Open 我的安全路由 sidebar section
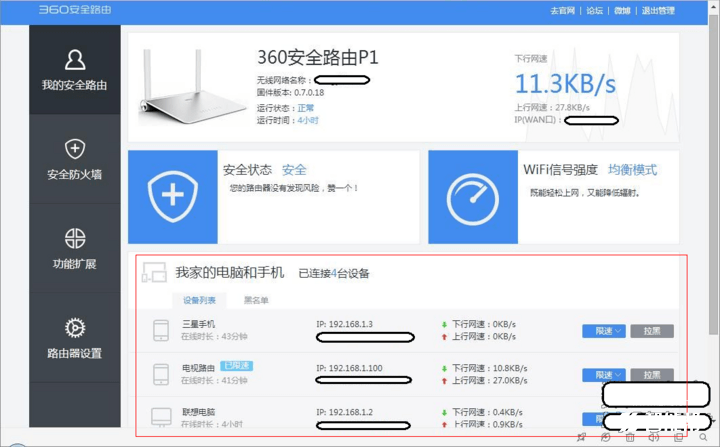Image resolution: width=720 pixels, height=447 pixels. click(x=74, y=70)
